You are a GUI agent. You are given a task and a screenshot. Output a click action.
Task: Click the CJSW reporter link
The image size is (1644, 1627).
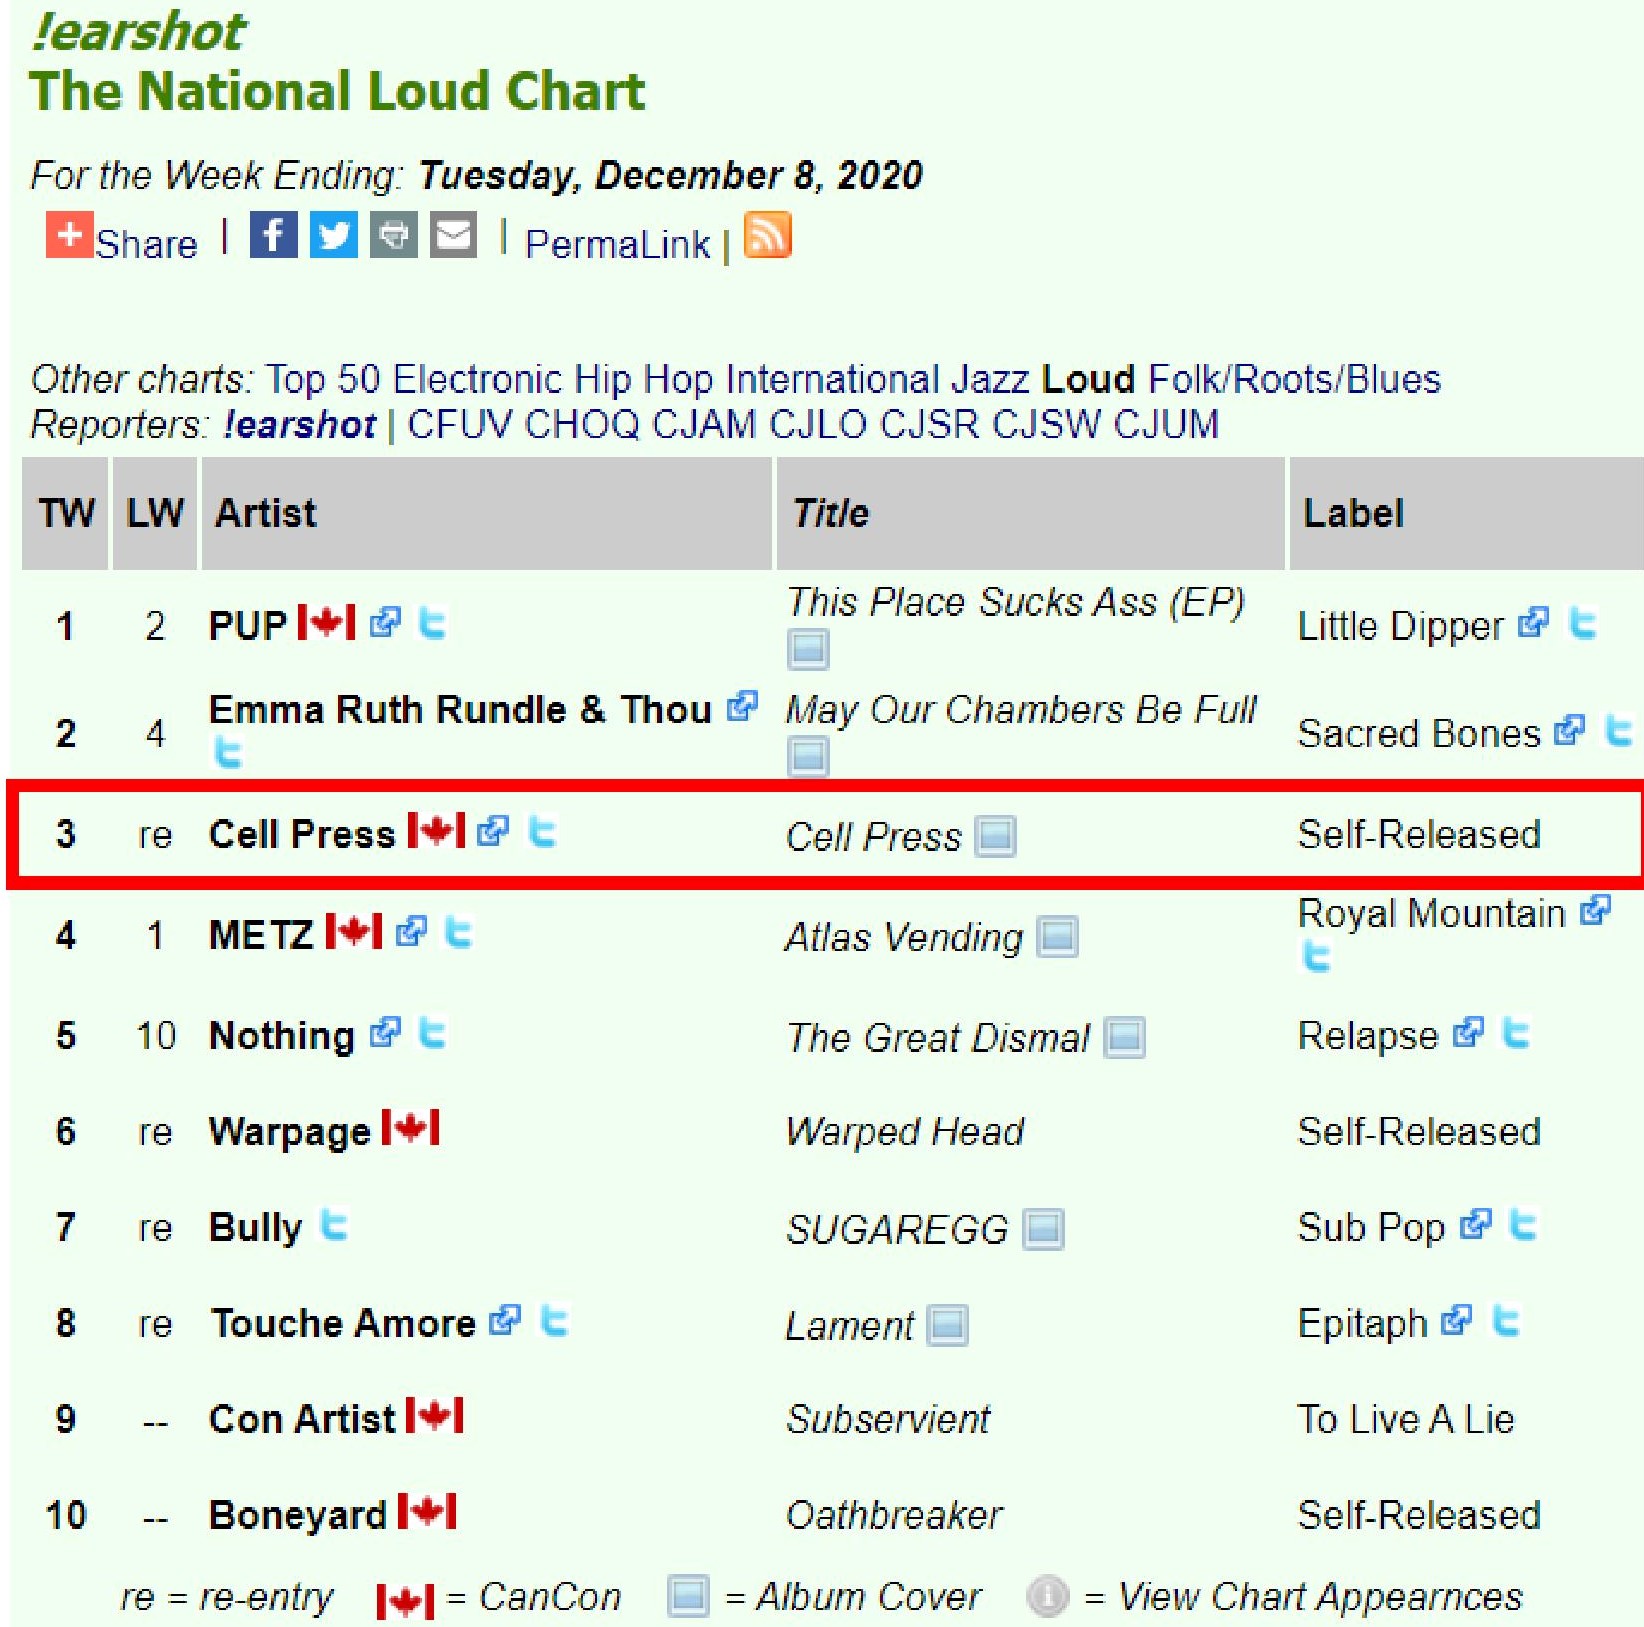point(1046,425)
